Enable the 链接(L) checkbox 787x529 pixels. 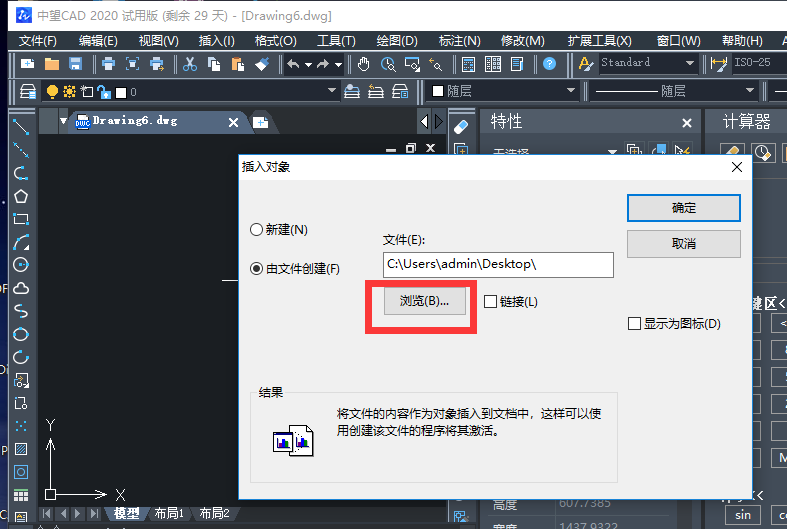point(491,301)
